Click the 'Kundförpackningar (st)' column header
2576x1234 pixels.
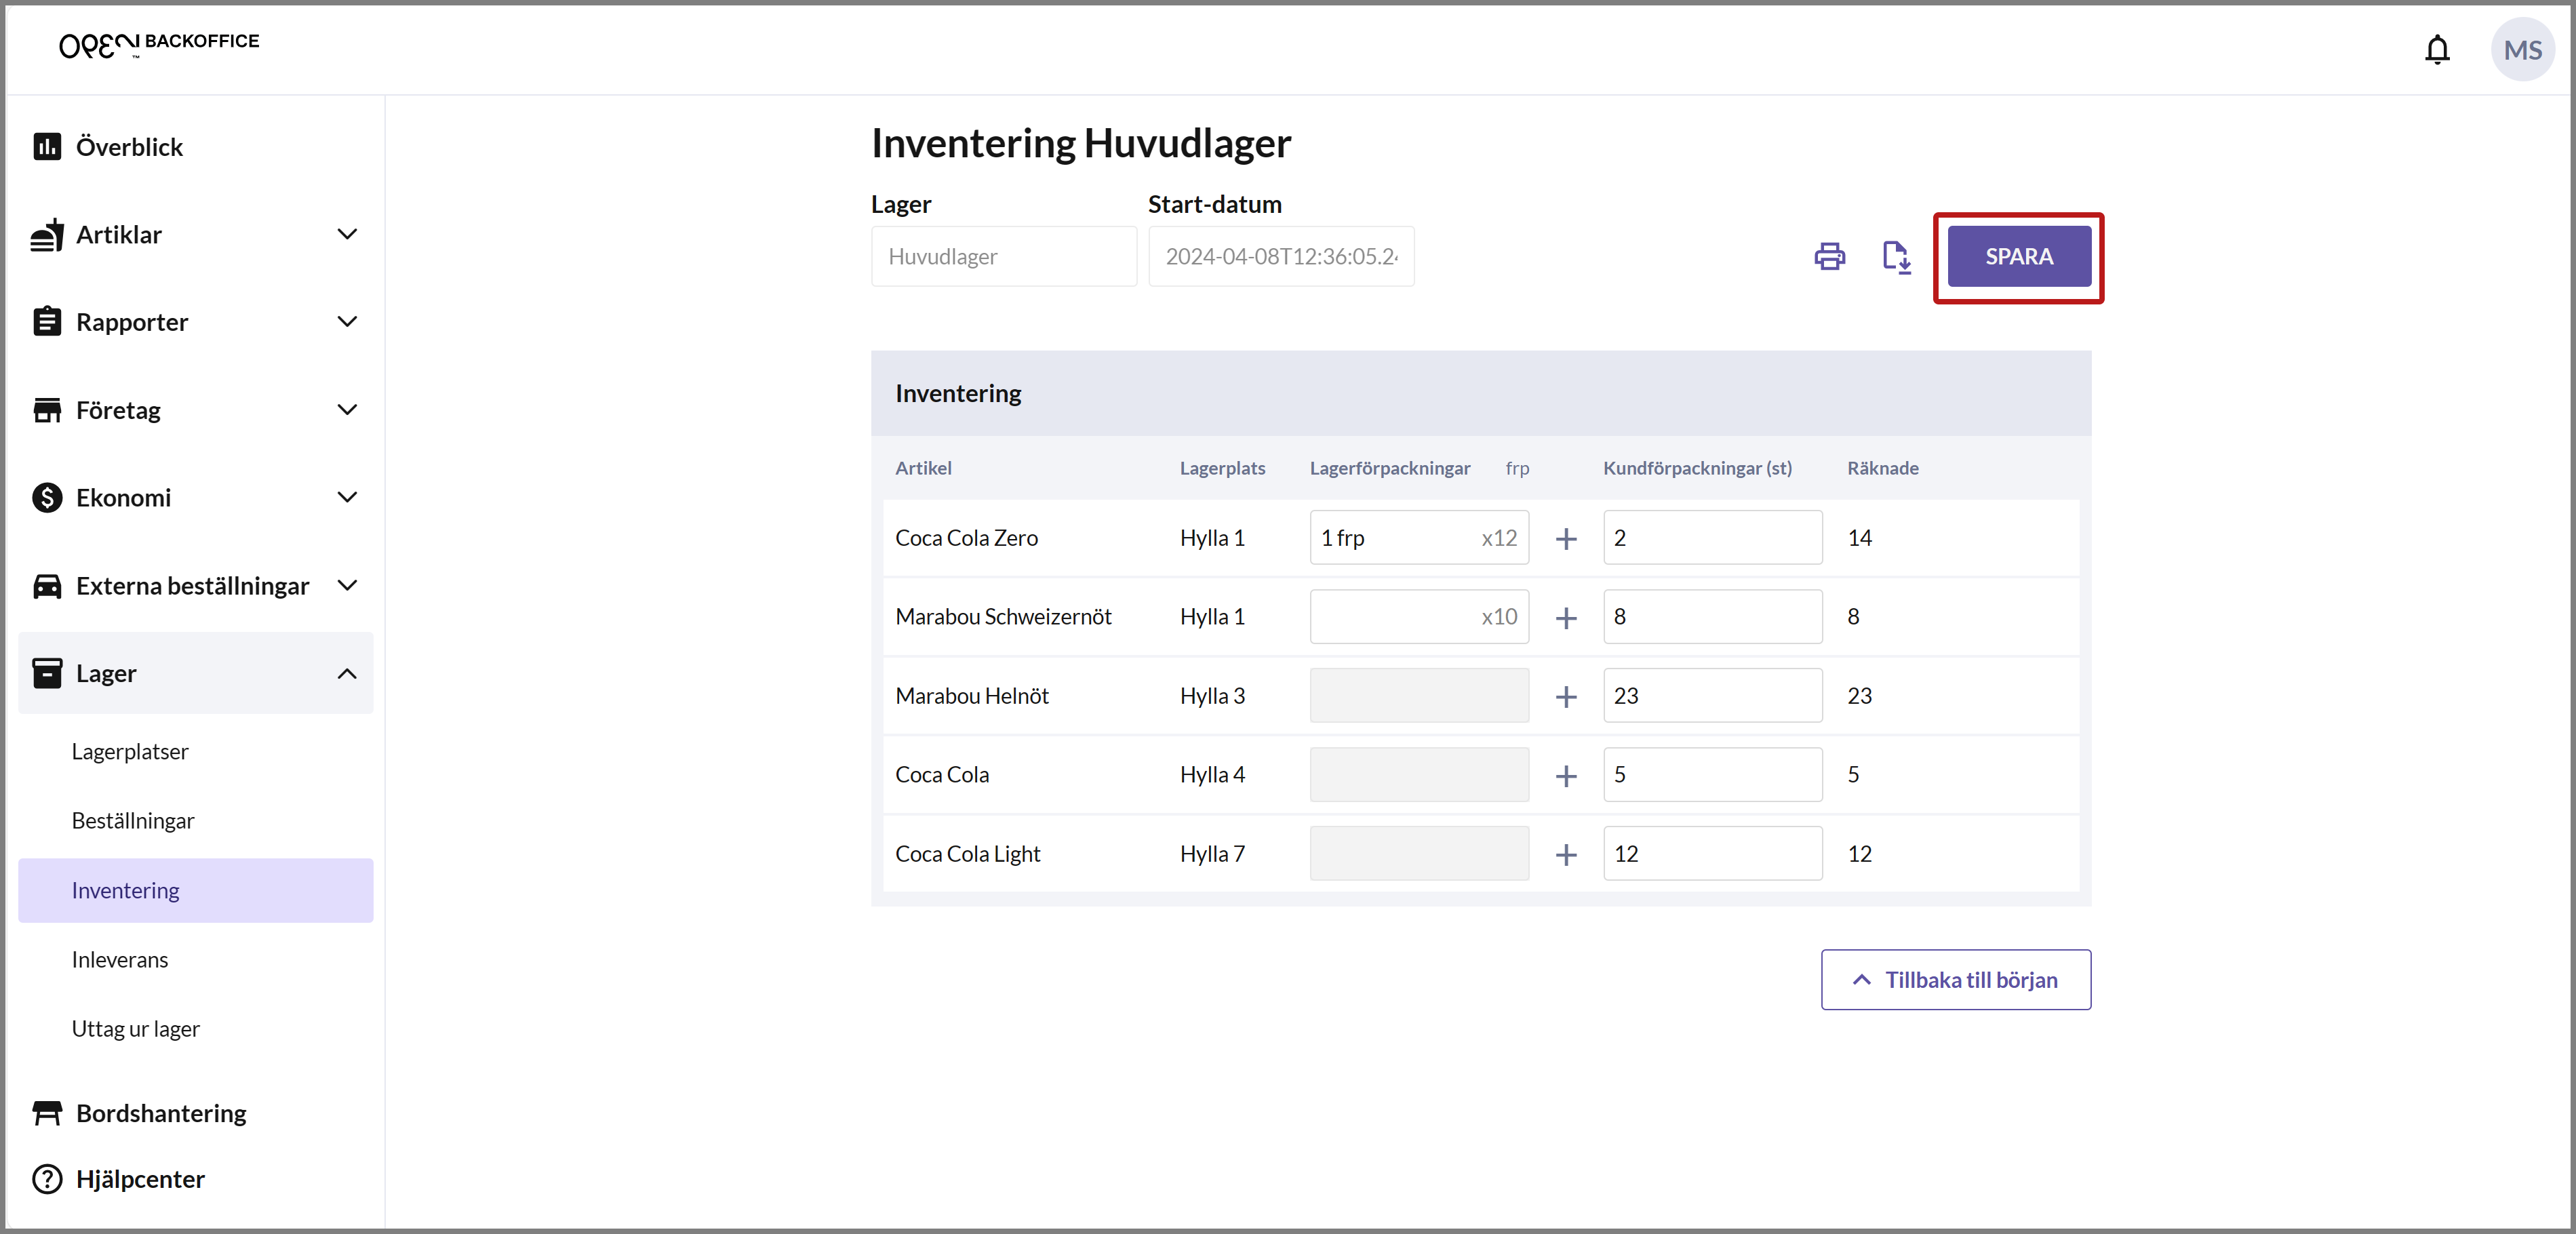pos(1697,468)
